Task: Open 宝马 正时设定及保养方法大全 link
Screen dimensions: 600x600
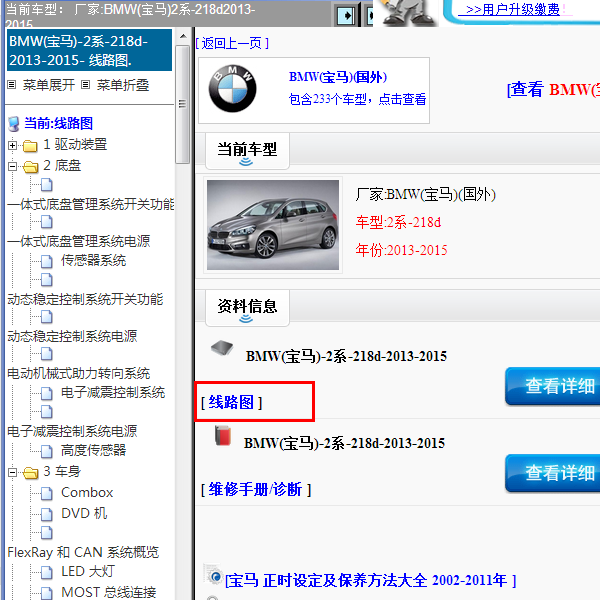Action: click(x=370, y=580)
